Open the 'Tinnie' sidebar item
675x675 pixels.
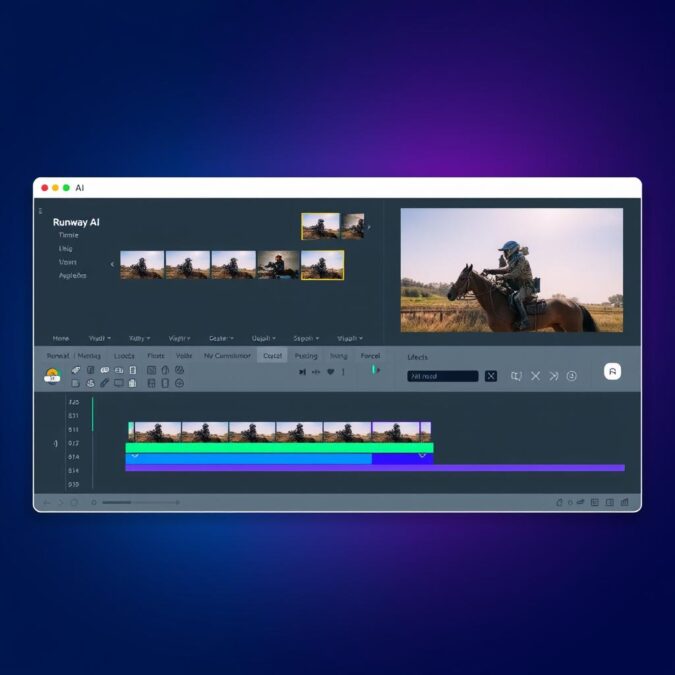coord(68,235)
